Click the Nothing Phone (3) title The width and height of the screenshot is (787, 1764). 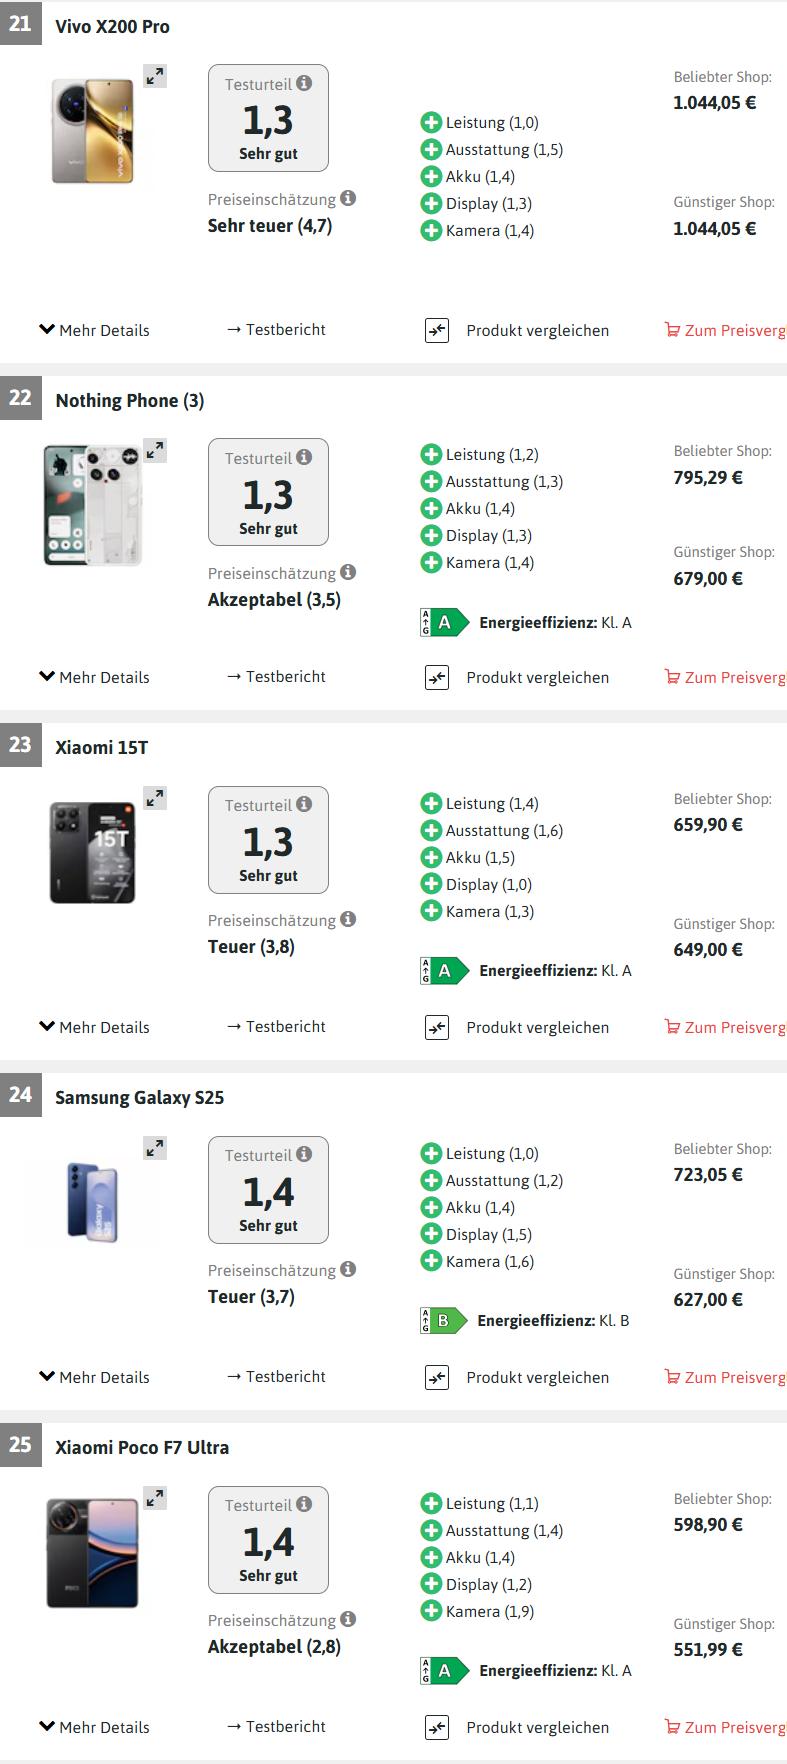click(x=130, y=401)
